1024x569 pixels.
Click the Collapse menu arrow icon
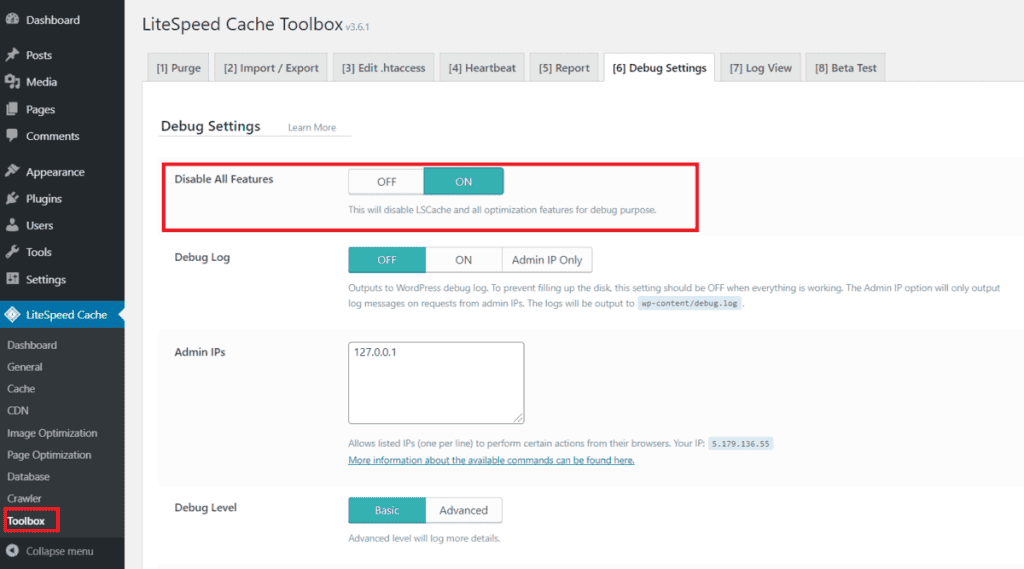(12, 551)
